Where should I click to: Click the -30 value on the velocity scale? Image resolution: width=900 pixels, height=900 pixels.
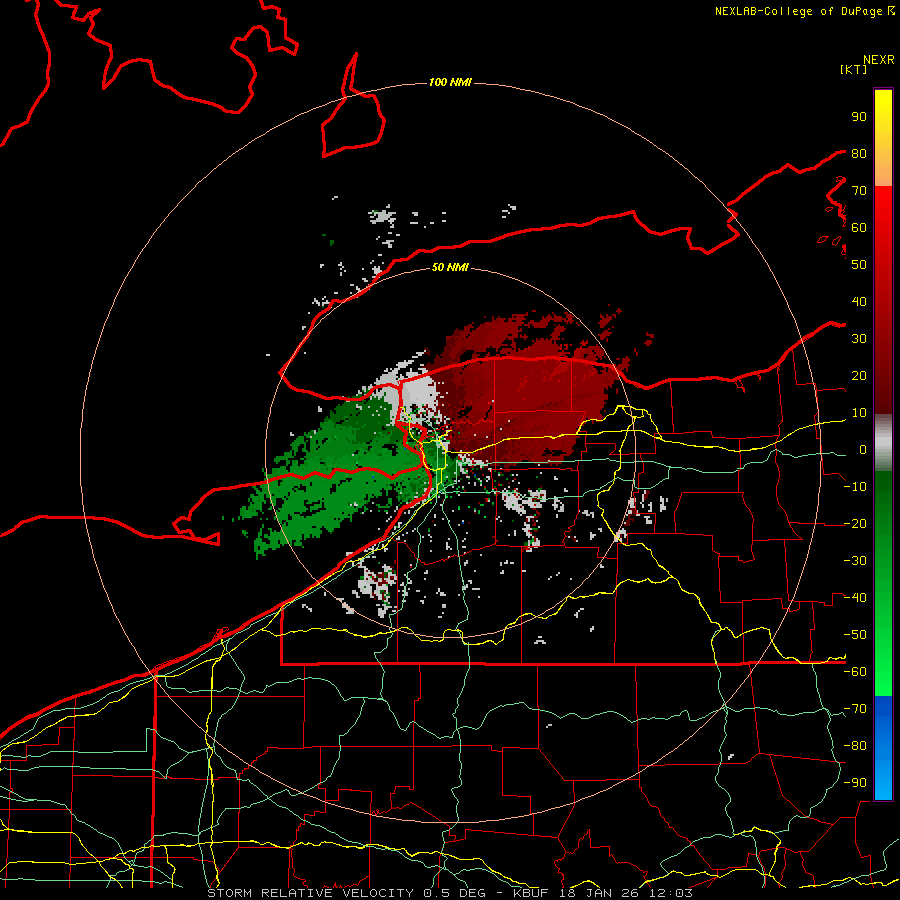855,561
